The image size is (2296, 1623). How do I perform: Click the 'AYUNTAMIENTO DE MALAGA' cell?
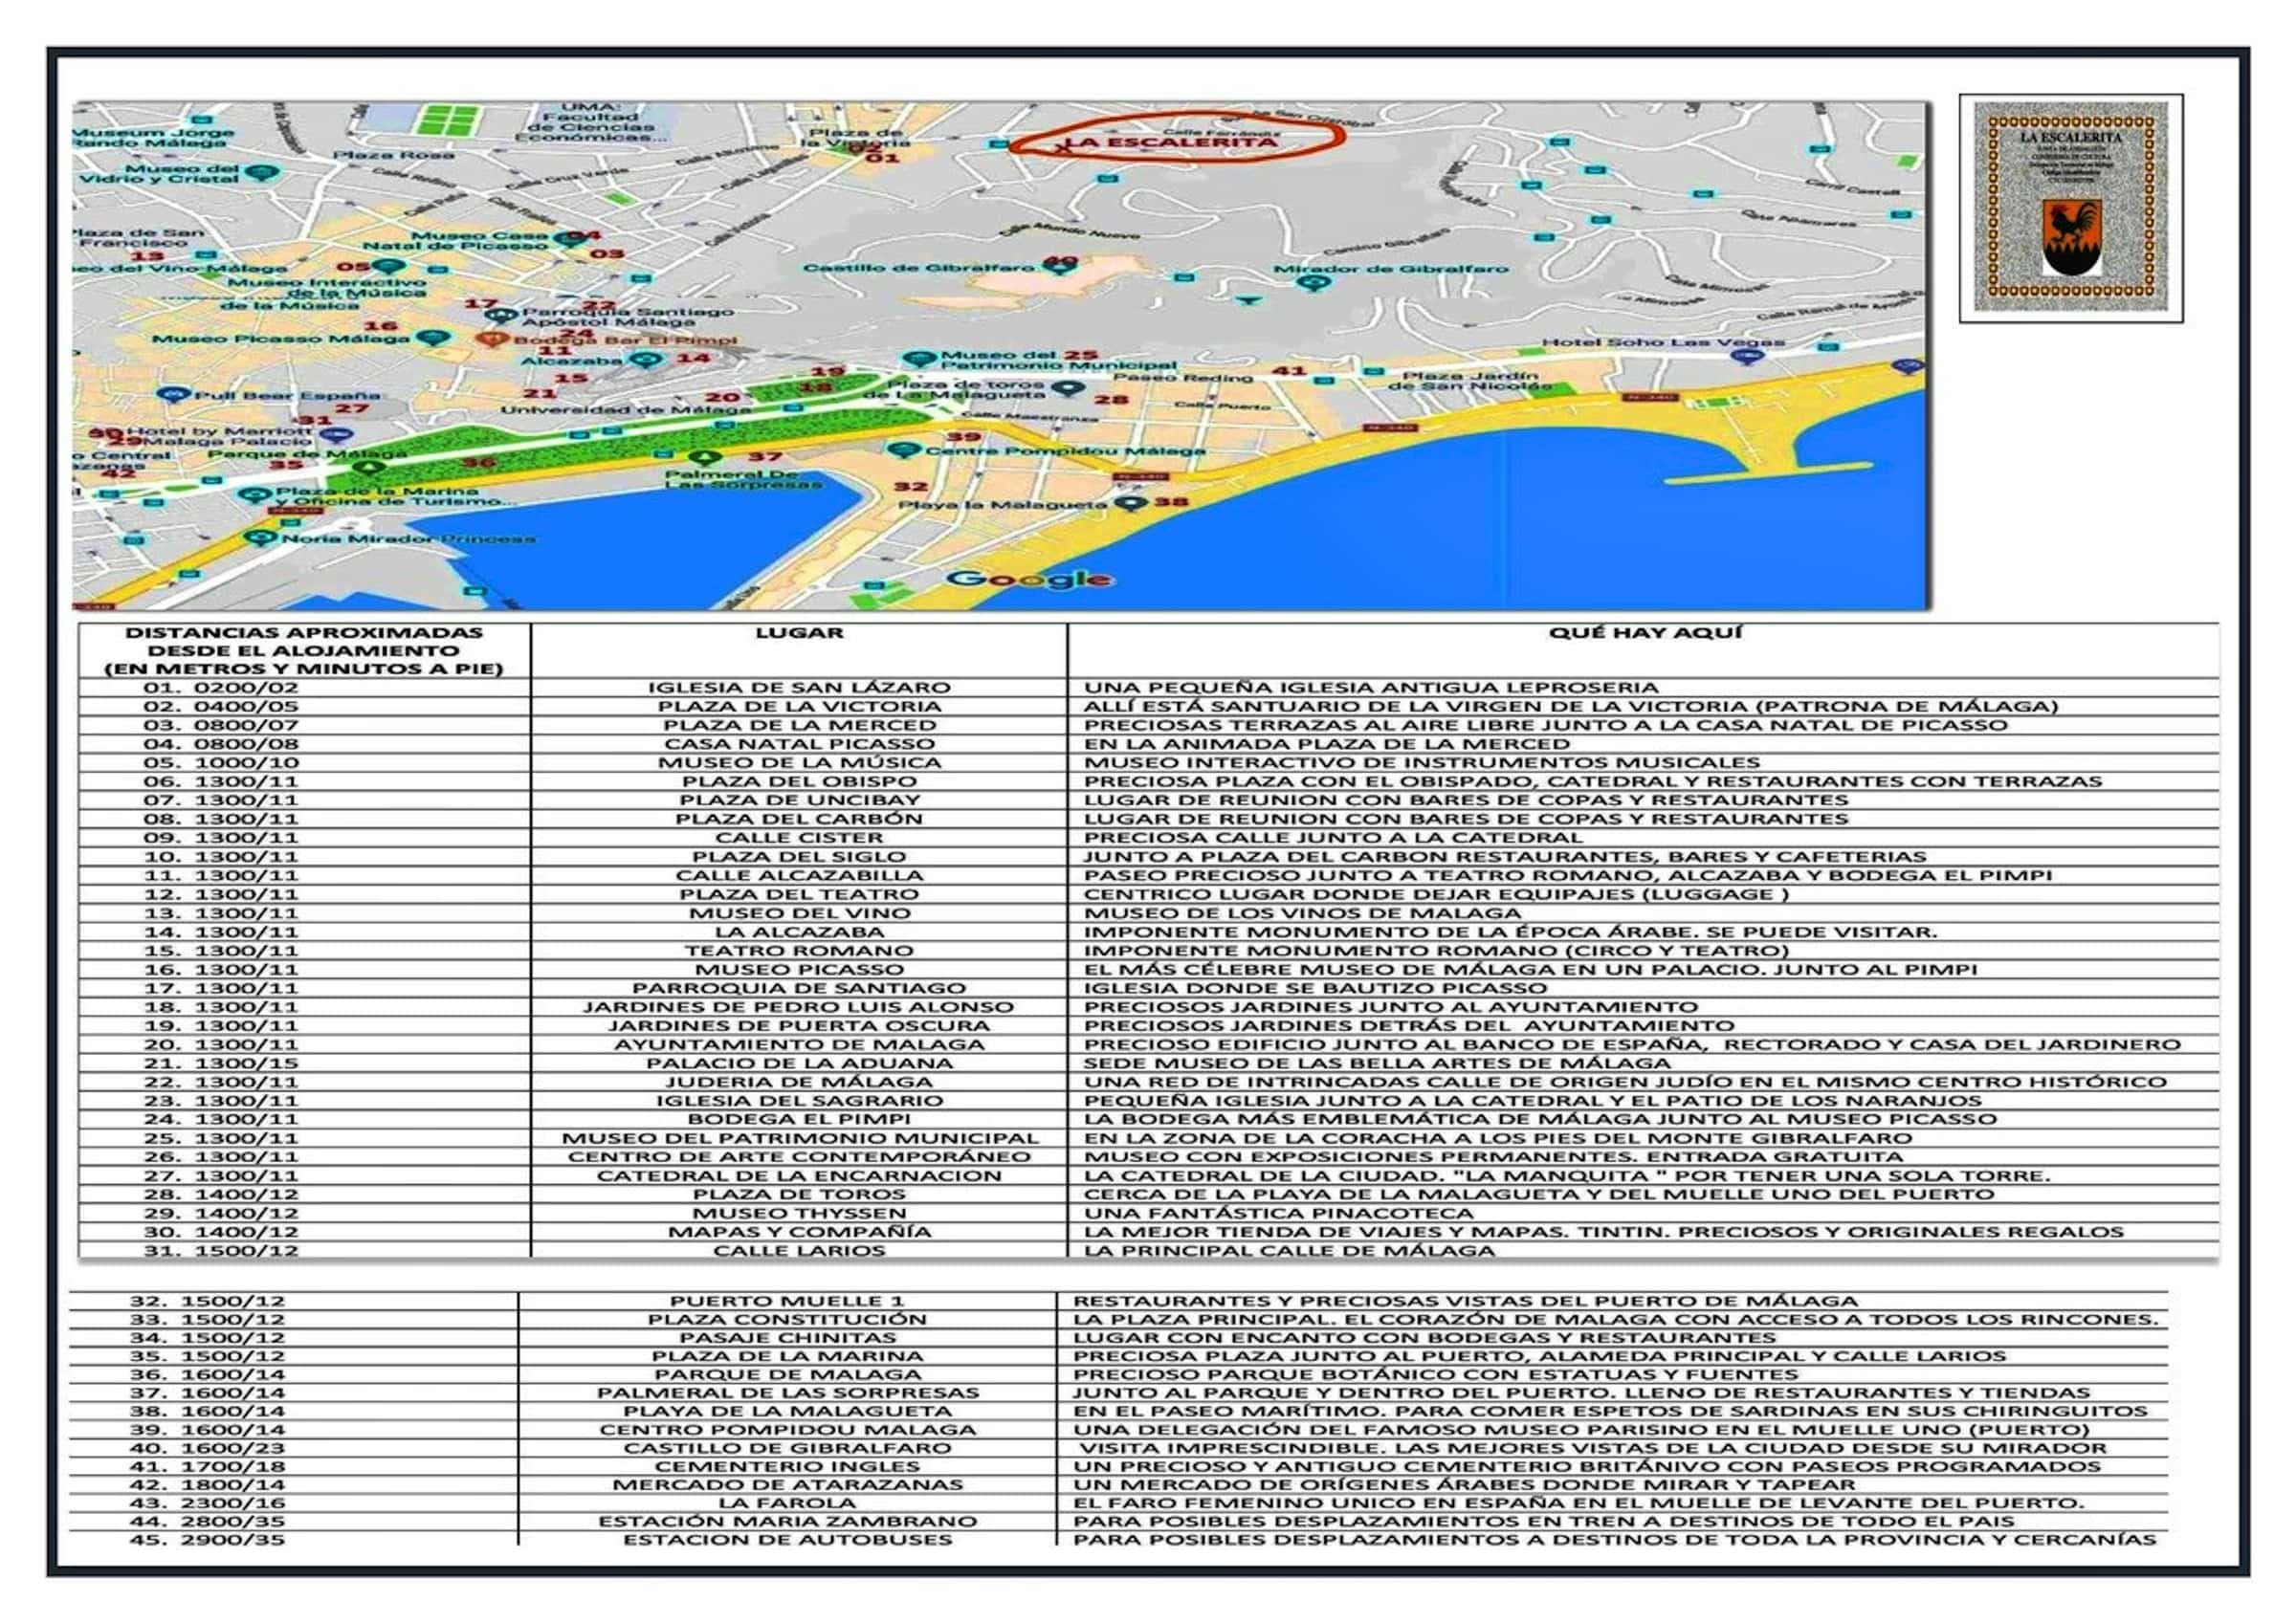(799, 1044)
